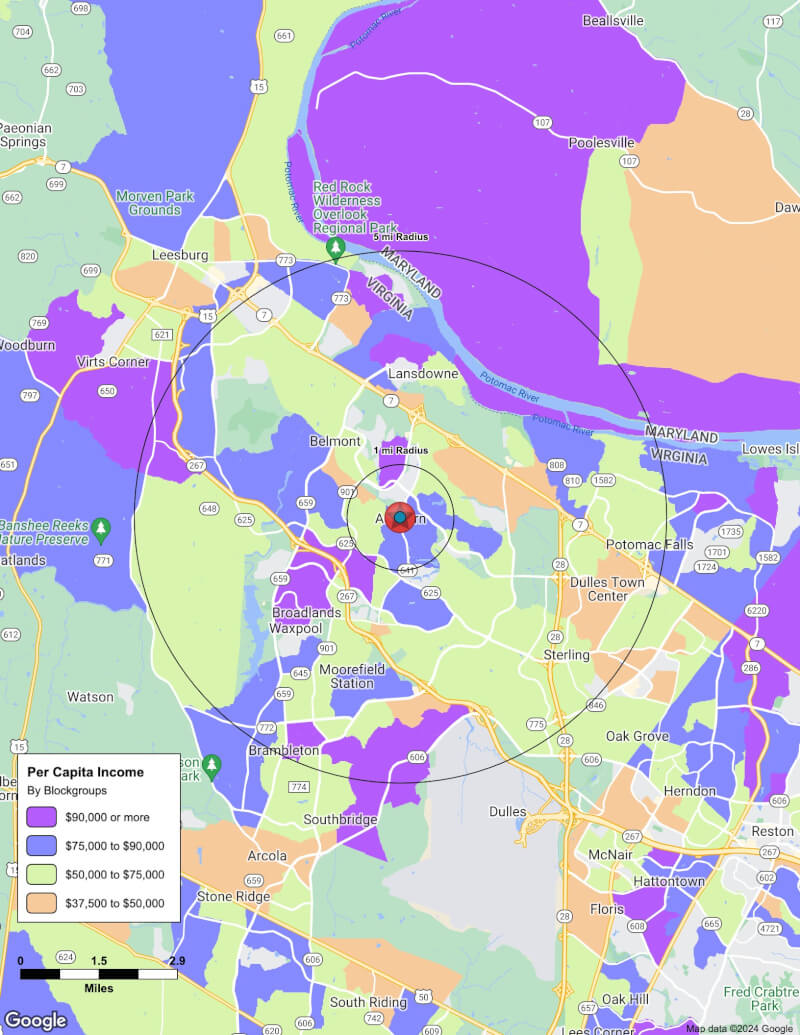Click the green park icon beside the legend
Image resolution: width=800 pixels, height=1035 pixels.
click(x=210, y=767)
